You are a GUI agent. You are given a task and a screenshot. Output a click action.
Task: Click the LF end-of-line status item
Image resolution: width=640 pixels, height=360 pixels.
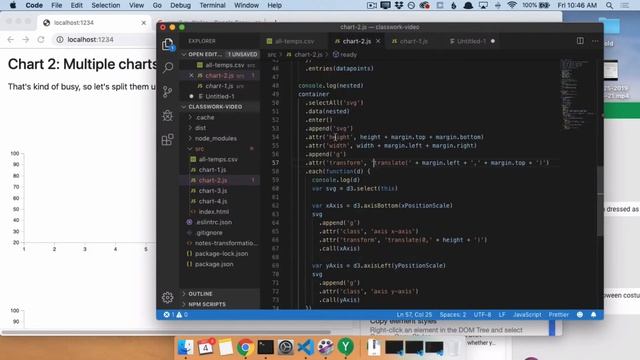[502, 315]
